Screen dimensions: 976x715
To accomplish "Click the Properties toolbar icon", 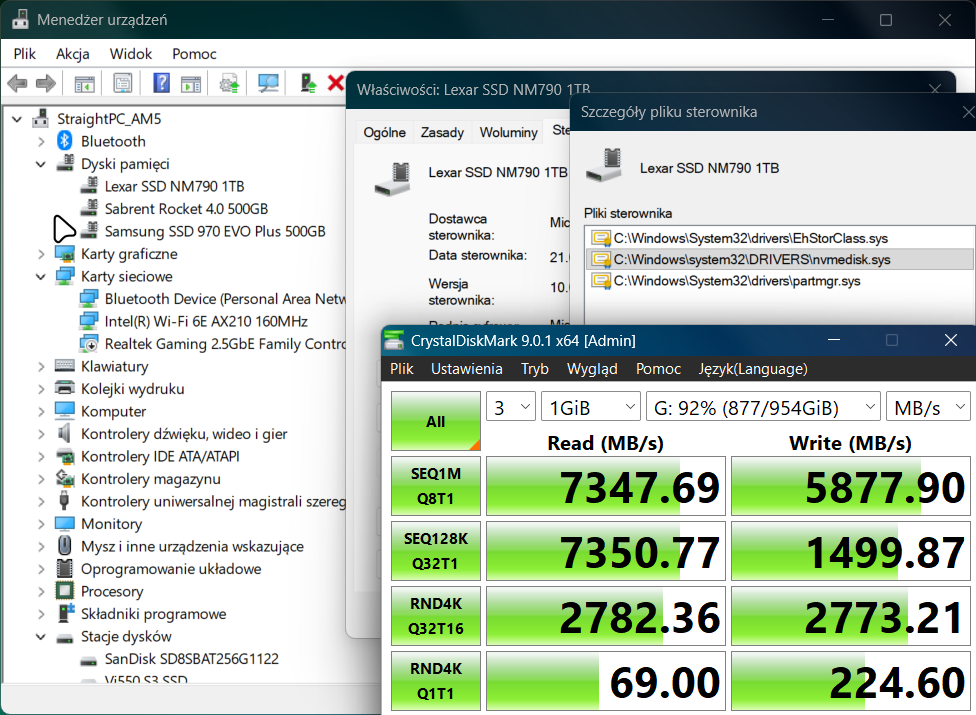I will pos(122,84).
